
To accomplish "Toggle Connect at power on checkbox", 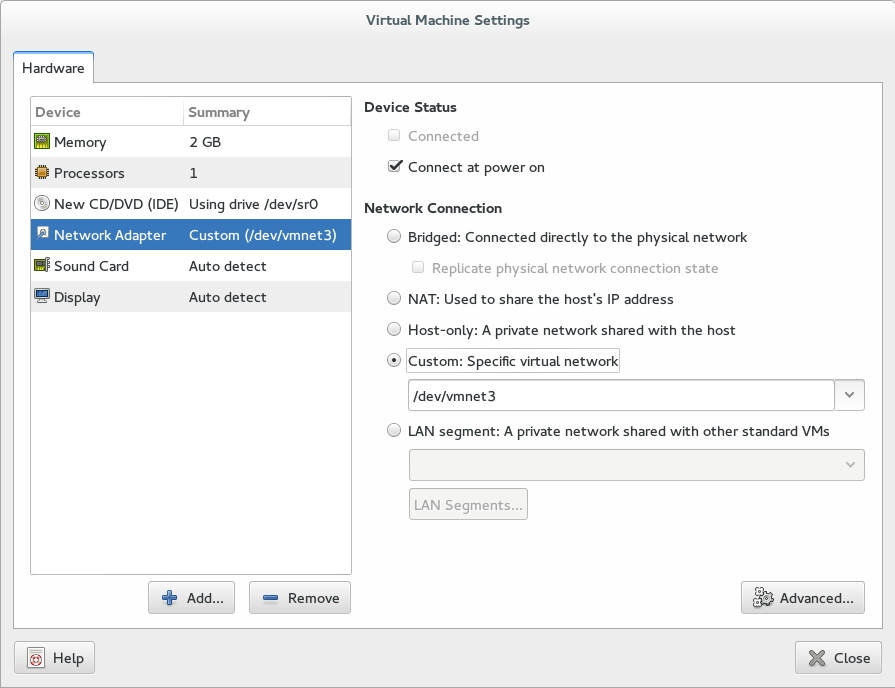I will click(395, 167).
